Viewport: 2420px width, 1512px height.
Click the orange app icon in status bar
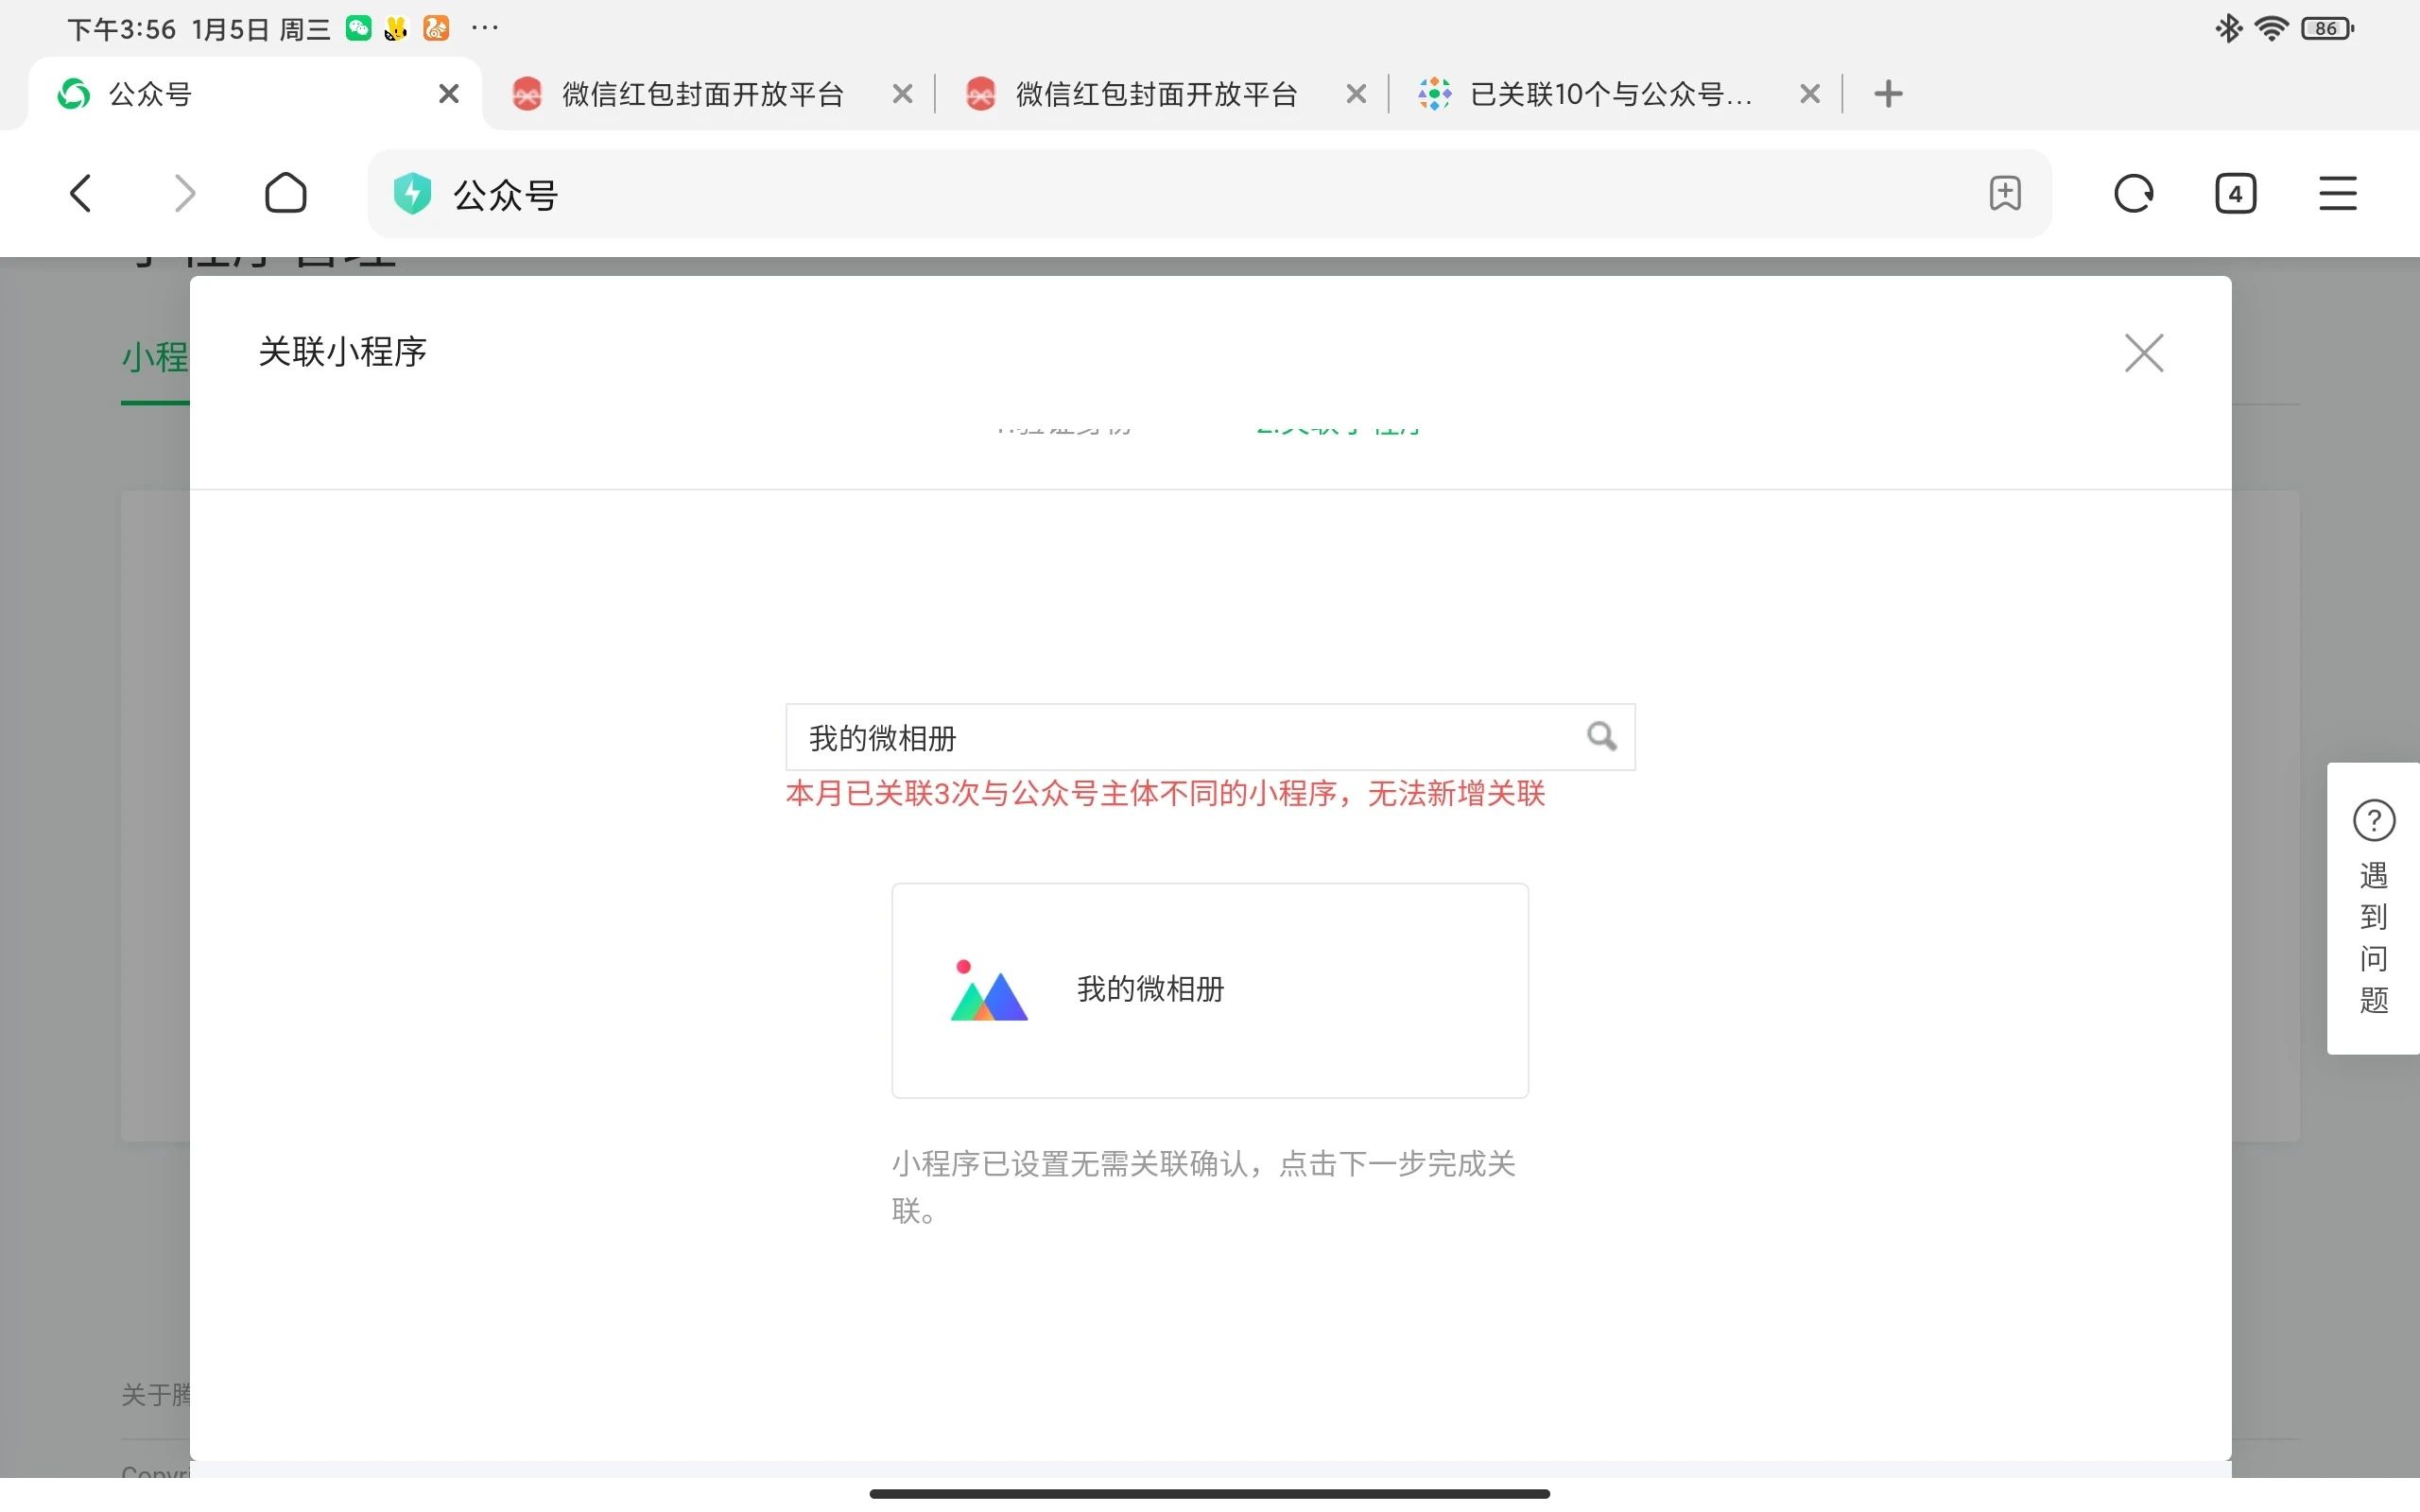(x=436, y=28)
